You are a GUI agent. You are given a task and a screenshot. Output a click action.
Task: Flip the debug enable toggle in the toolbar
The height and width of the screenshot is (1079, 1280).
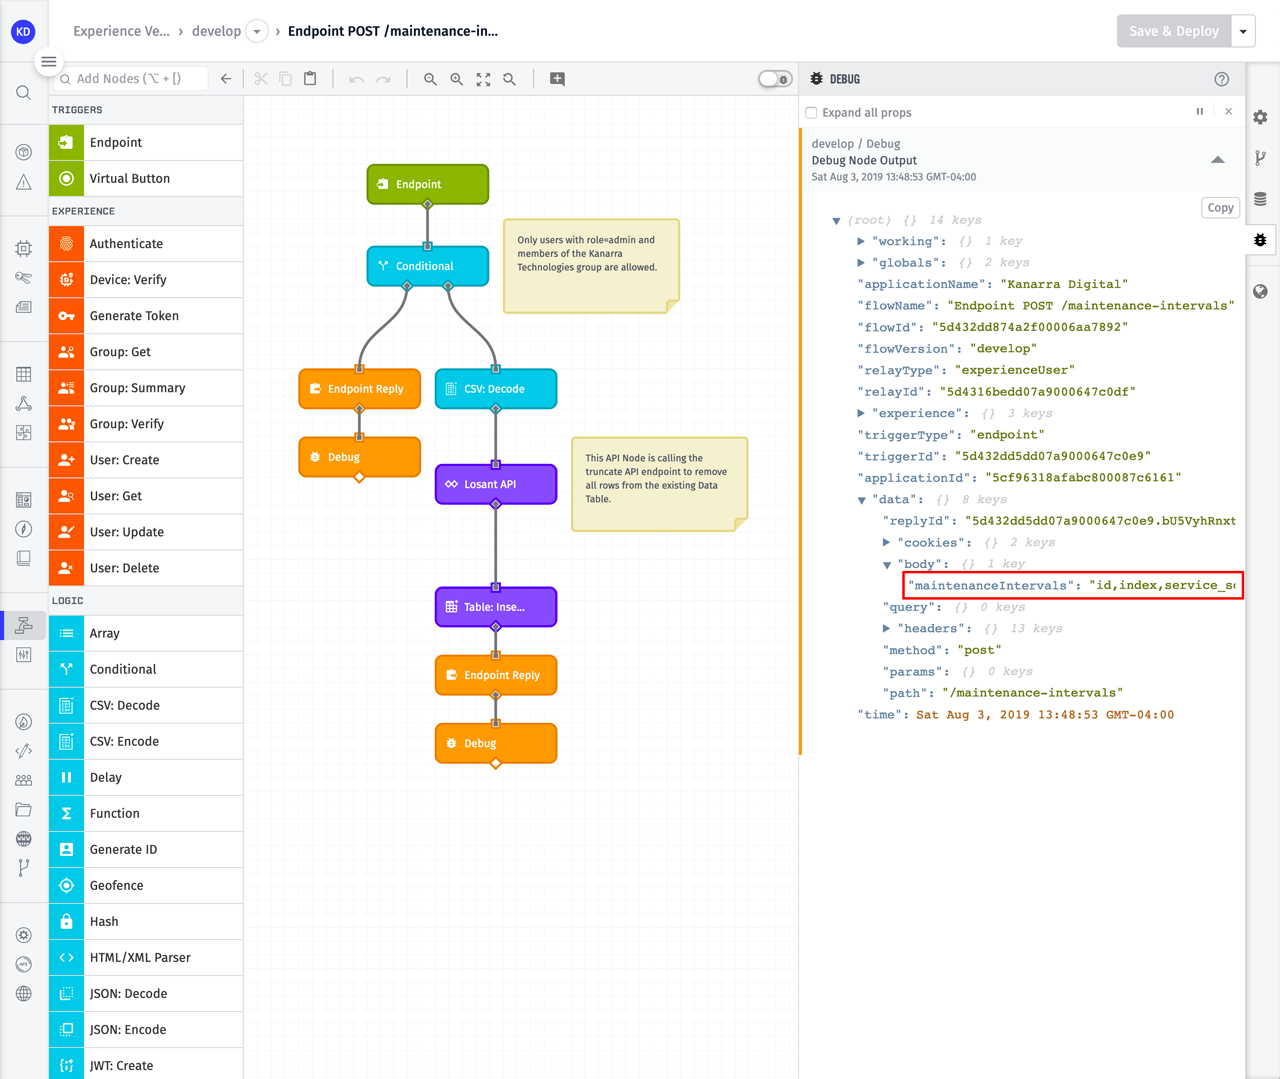tap(775, 78)
